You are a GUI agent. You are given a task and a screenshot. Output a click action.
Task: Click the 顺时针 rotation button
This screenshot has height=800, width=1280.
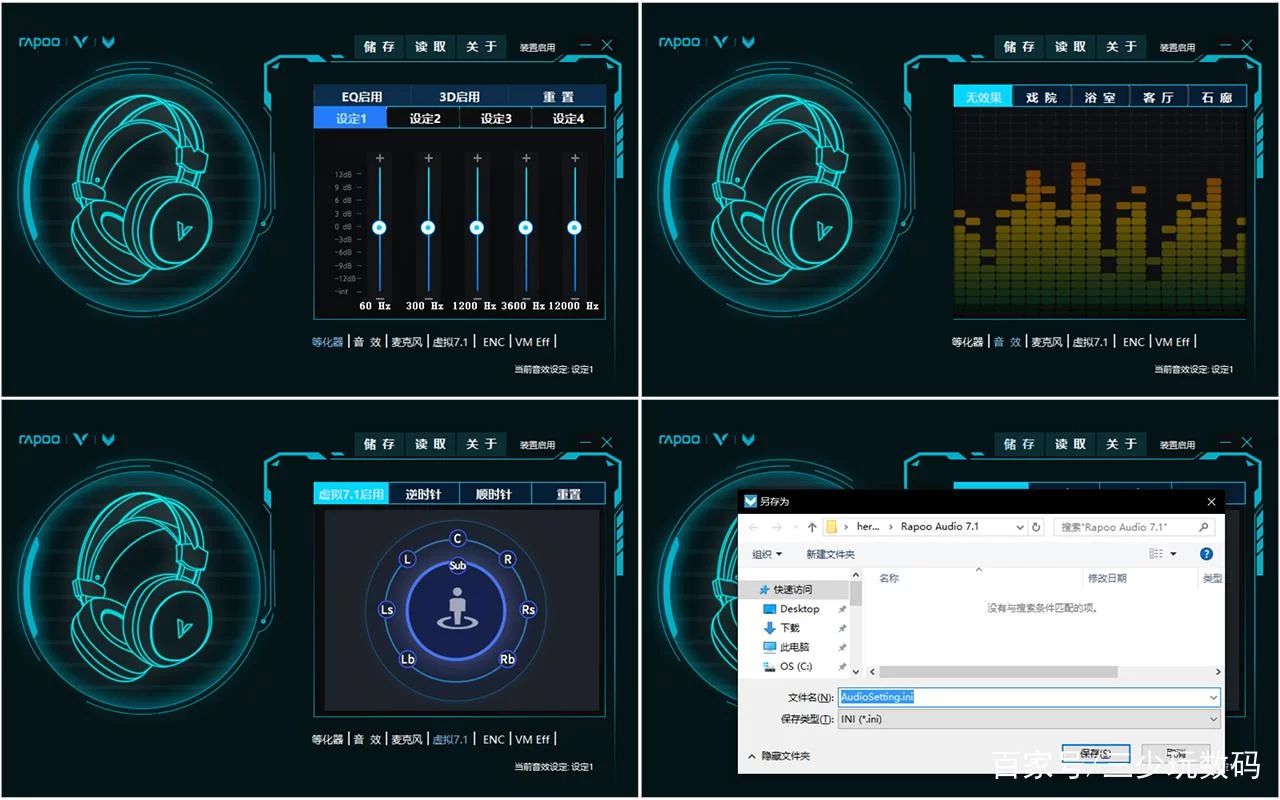(494, 494)
